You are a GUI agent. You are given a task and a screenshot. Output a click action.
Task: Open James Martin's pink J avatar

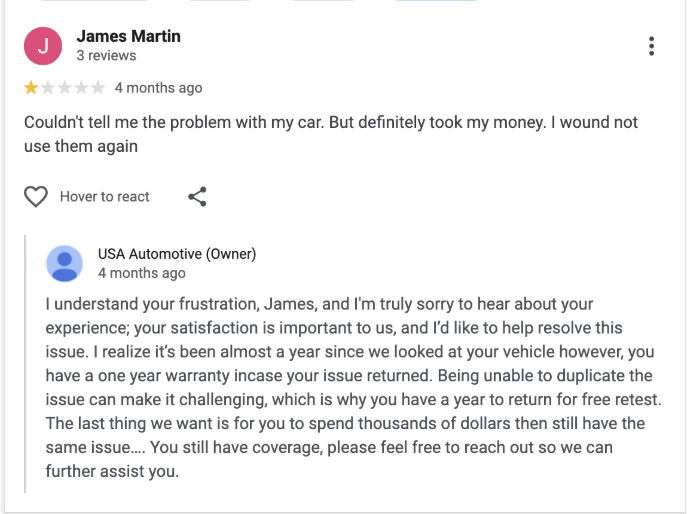[43, 46]
